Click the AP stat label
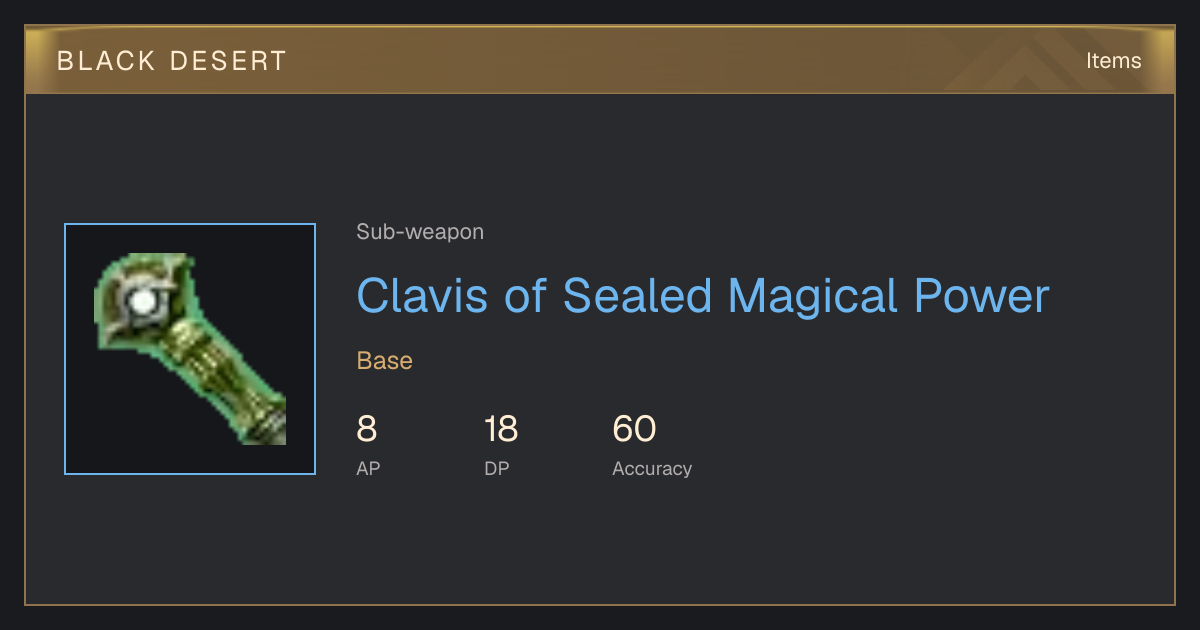Image resolution: width=1200 pixels, height=630 pixels. point(368,468)
